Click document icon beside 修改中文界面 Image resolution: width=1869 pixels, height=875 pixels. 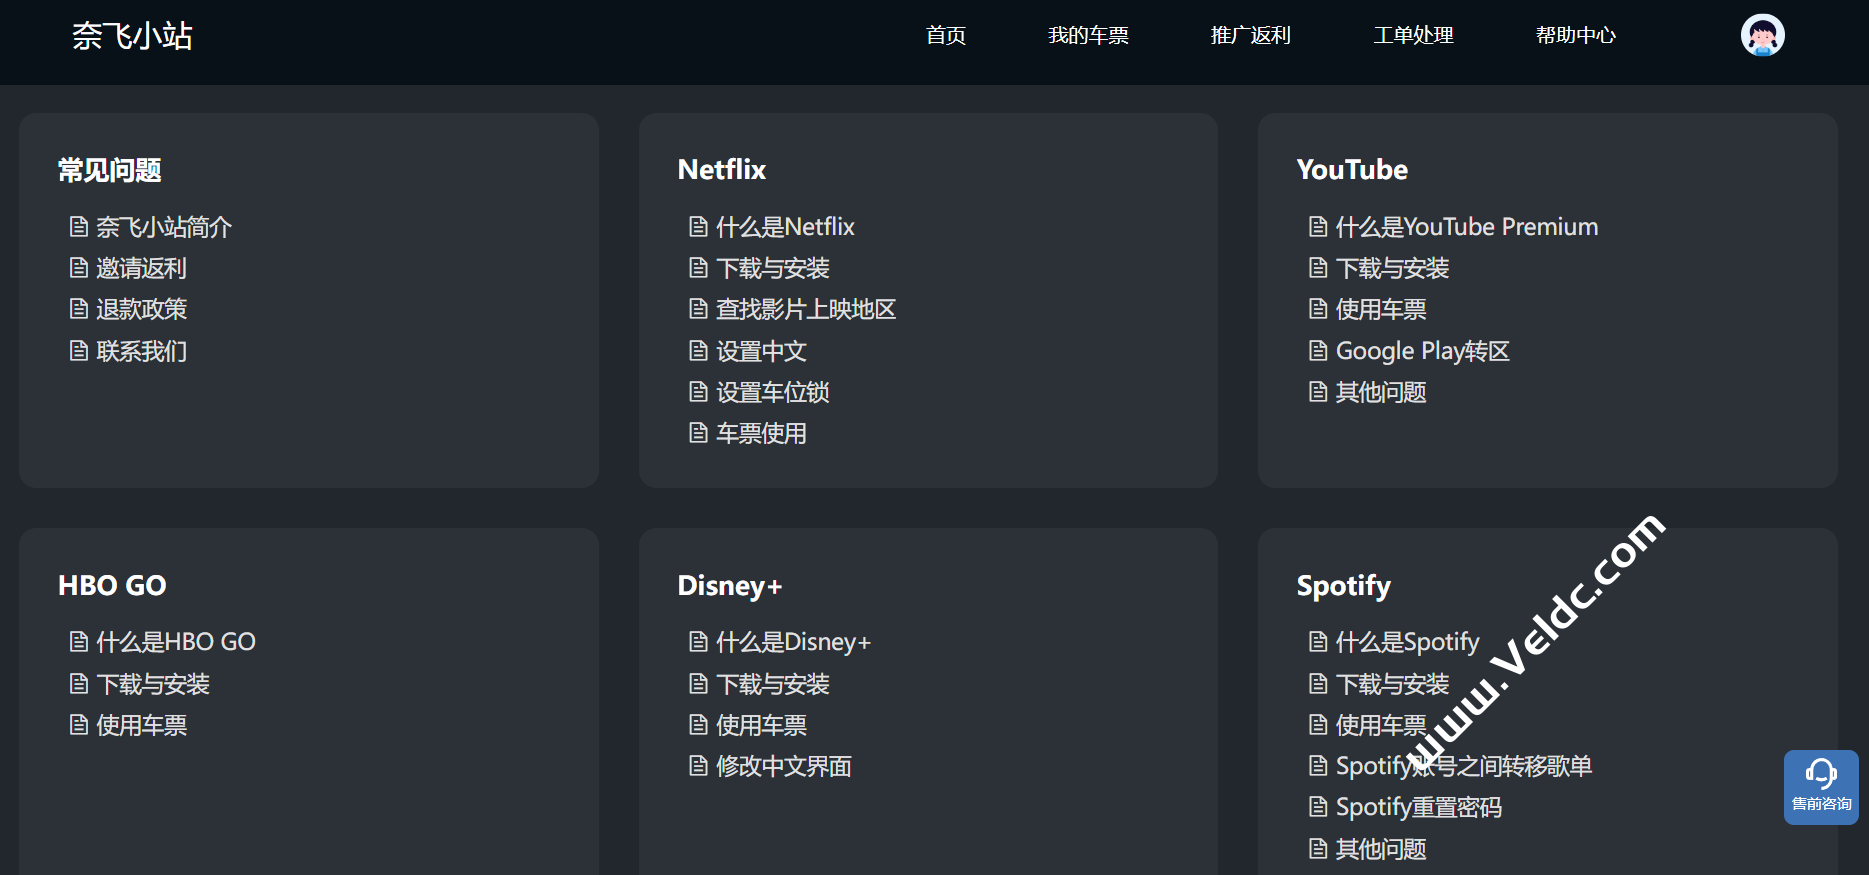[698, 766]
